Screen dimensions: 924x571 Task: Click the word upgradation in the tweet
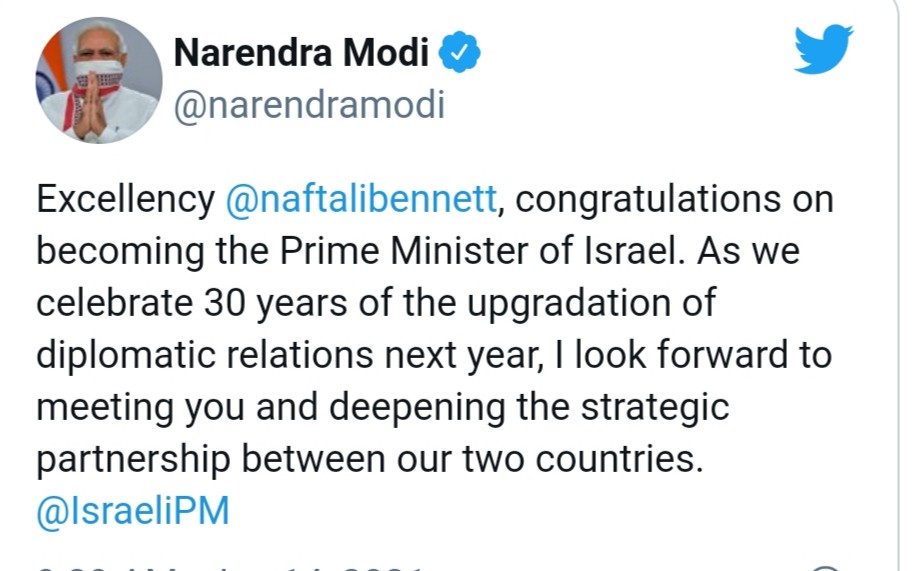point(569,304)
